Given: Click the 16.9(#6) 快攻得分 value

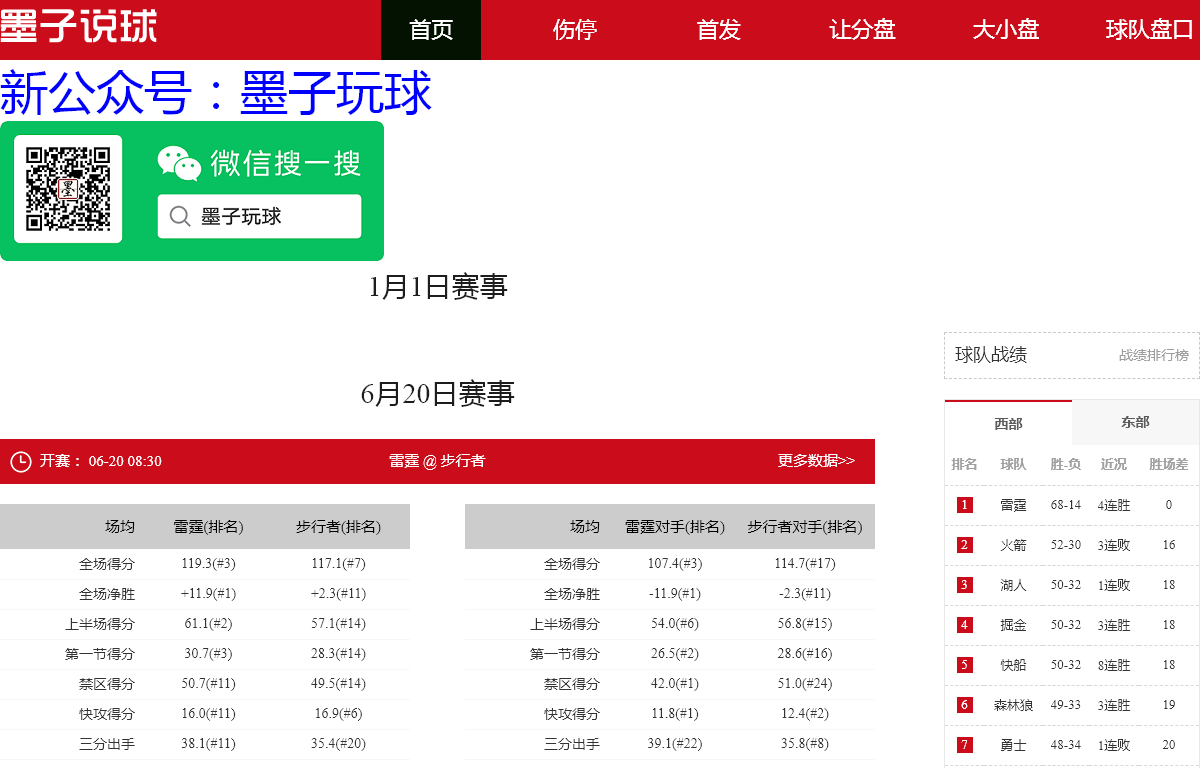Looking at the screenshot, I should click(x=338, y=714).
